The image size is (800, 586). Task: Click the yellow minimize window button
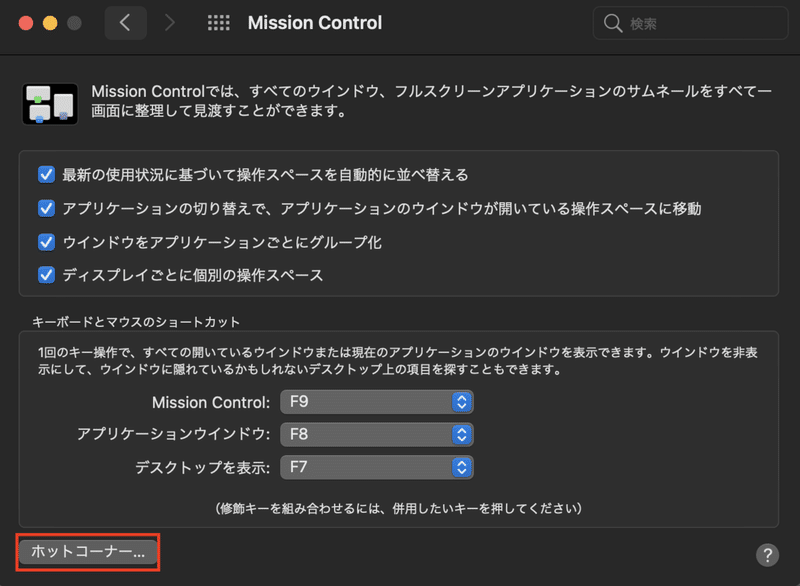point(50,23)
